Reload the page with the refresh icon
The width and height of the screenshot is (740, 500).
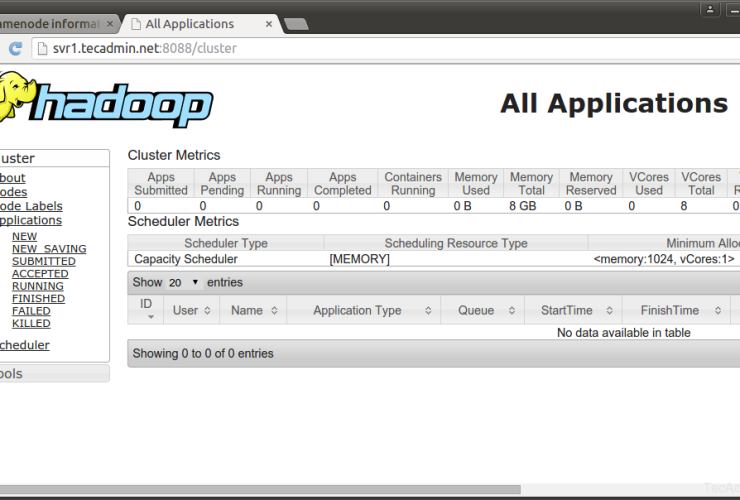click(x=15, y=48)
